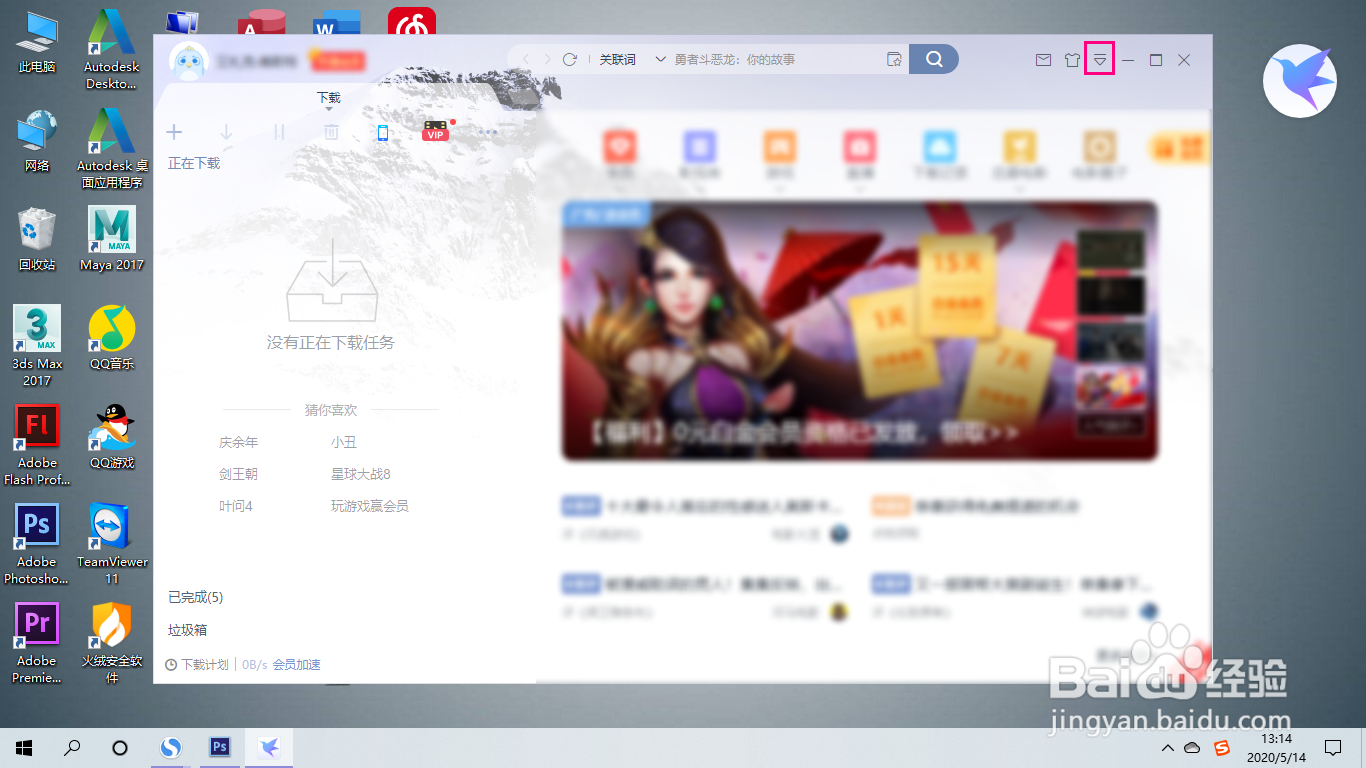1366x768 pixels.
Task: Click the 星球大战8 suggestion
Action: [x=361, y=474]
